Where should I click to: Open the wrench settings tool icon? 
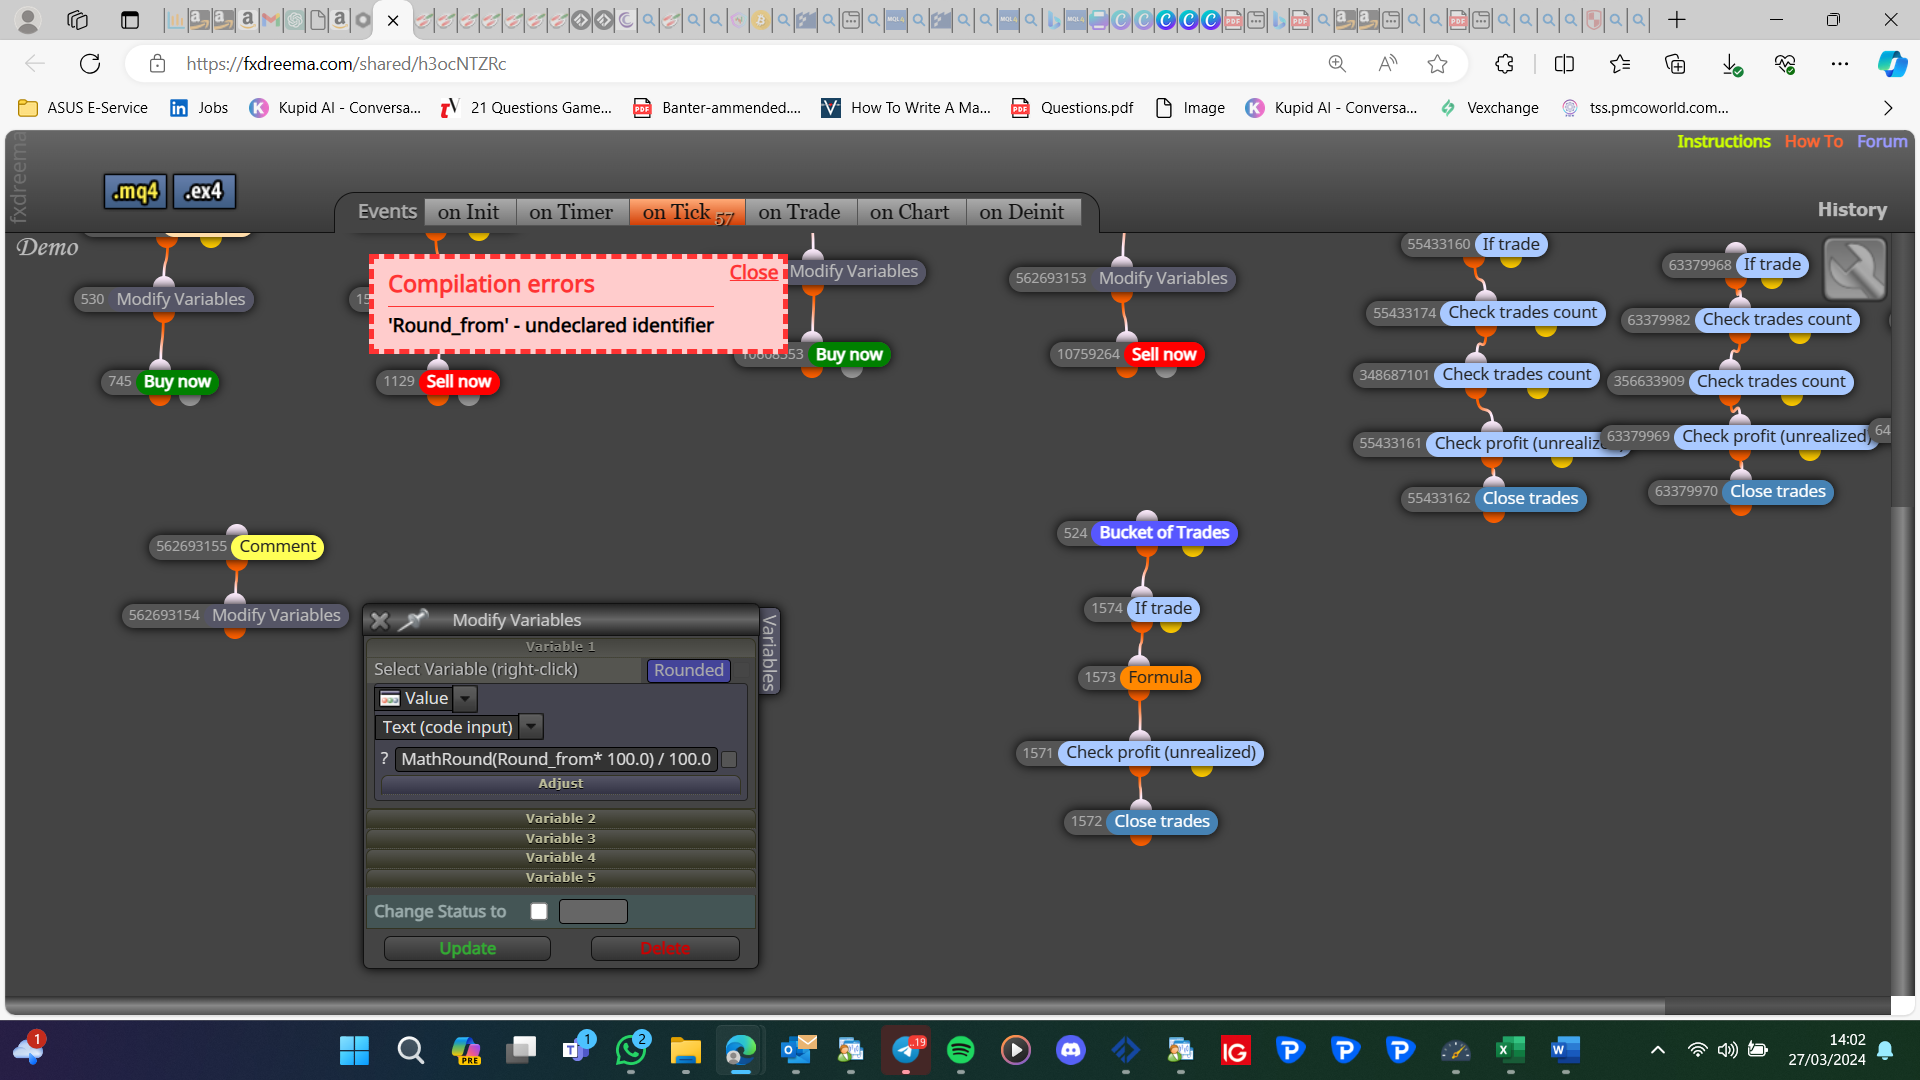tap(1855, 269)
